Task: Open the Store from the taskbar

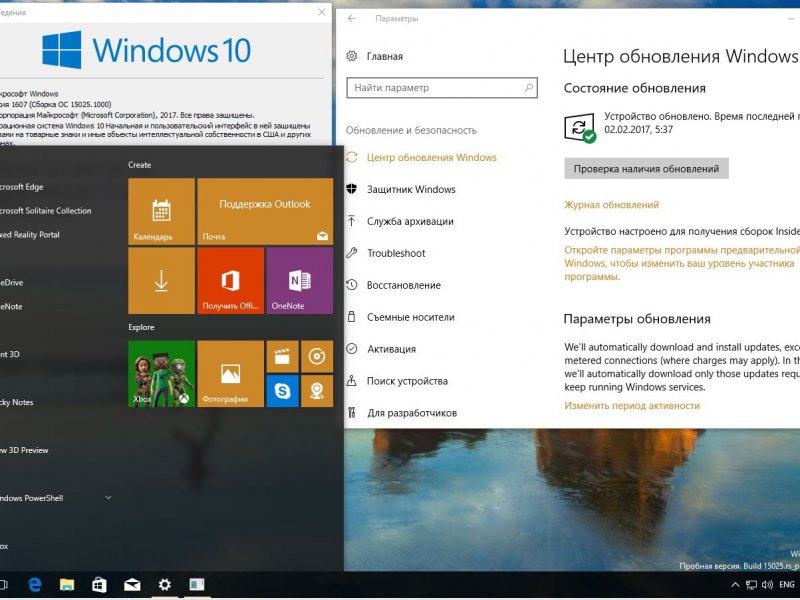Action: (99, 585)
